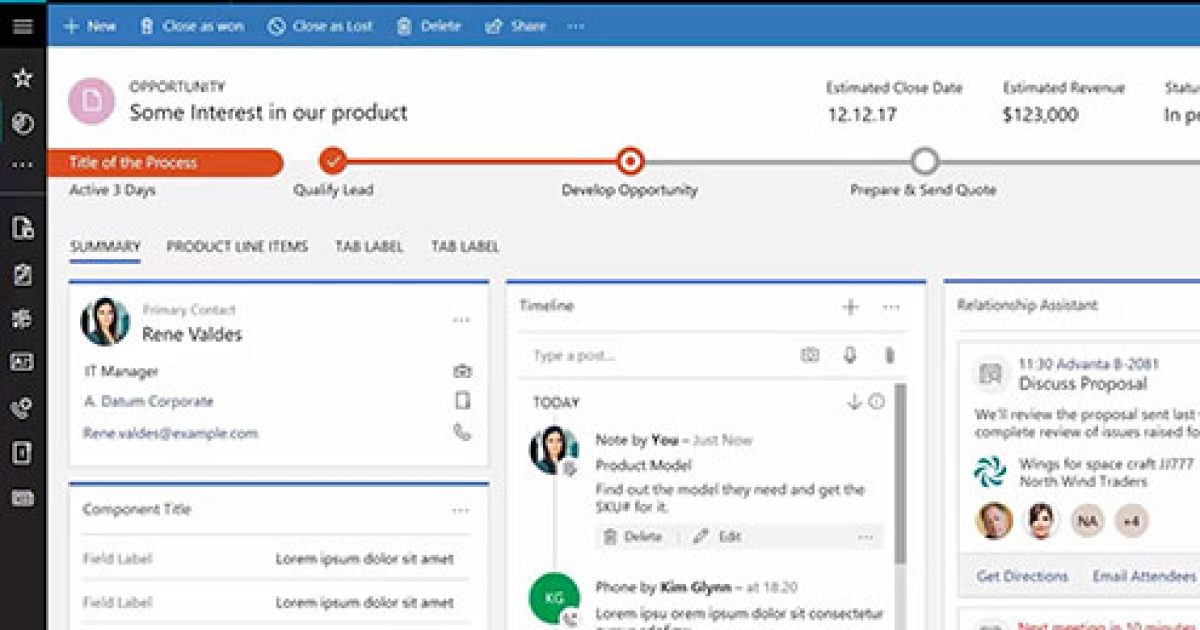Click the favorites star icon in sidebar
The width and height of the screenshot is (1200, 630).
(x=22, y=78)
